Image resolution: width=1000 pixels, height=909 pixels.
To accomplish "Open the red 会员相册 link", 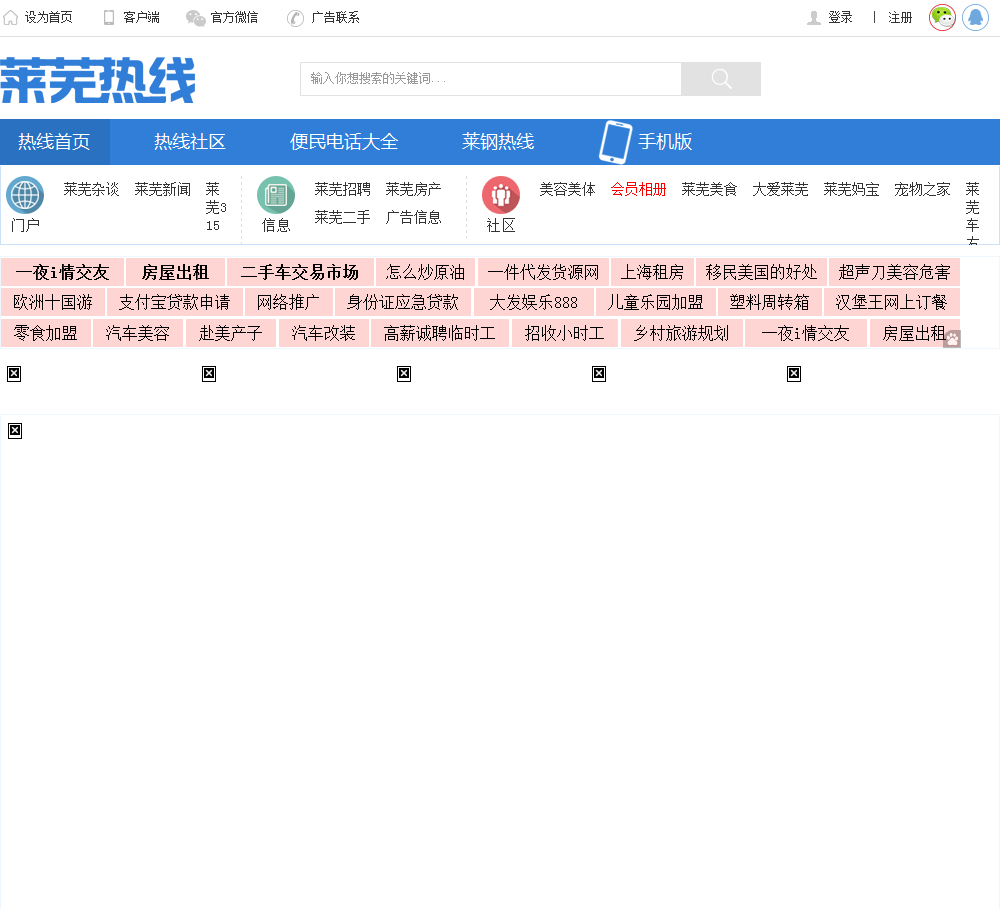I will 638,189.
